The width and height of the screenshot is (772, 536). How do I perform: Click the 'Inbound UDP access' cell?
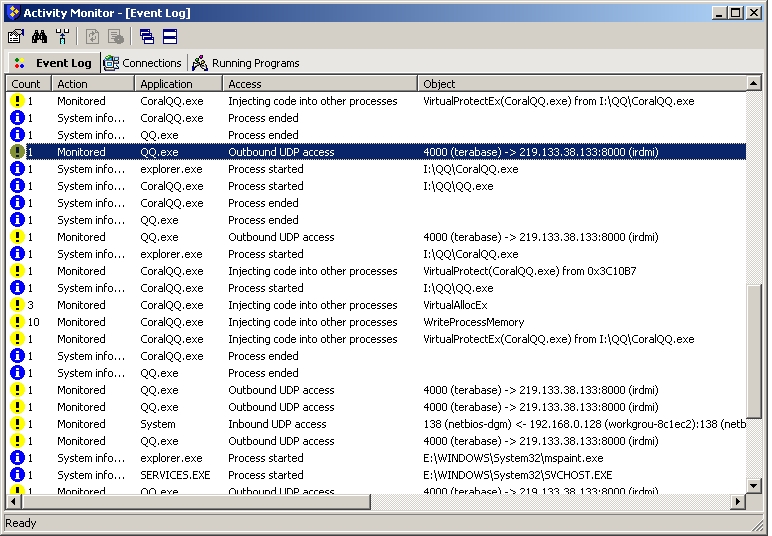point(277,424)
